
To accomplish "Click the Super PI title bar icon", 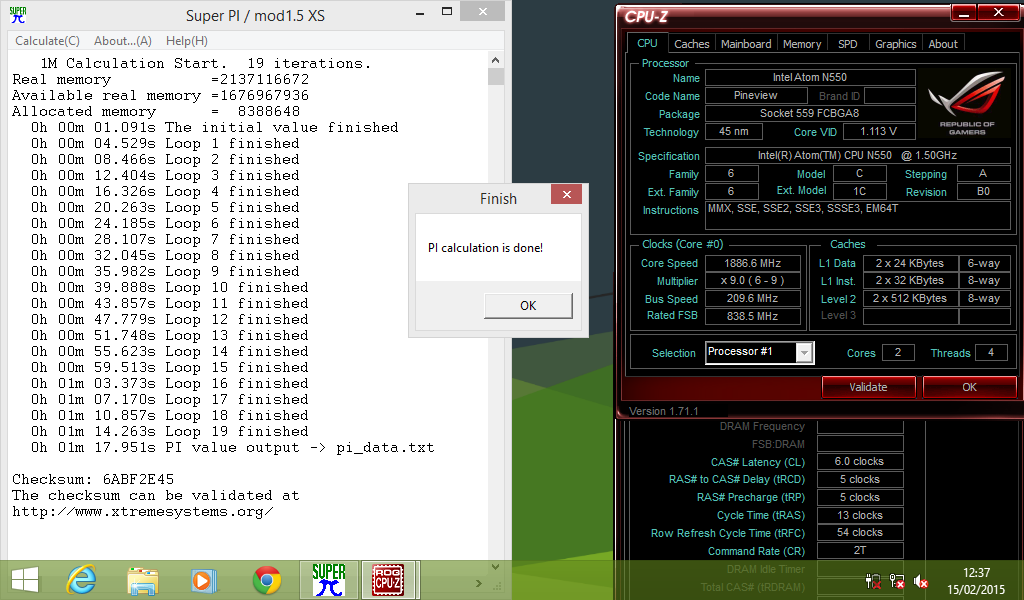I will [18, 15].
